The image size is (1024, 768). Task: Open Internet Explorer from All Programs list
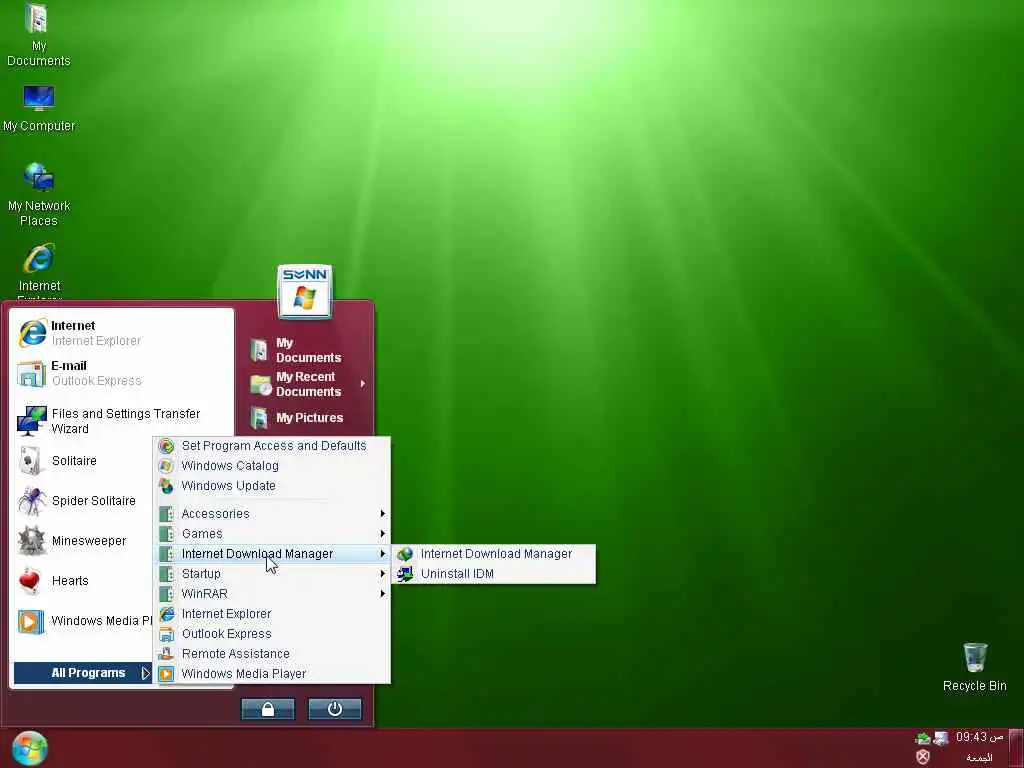coord(272,614)
